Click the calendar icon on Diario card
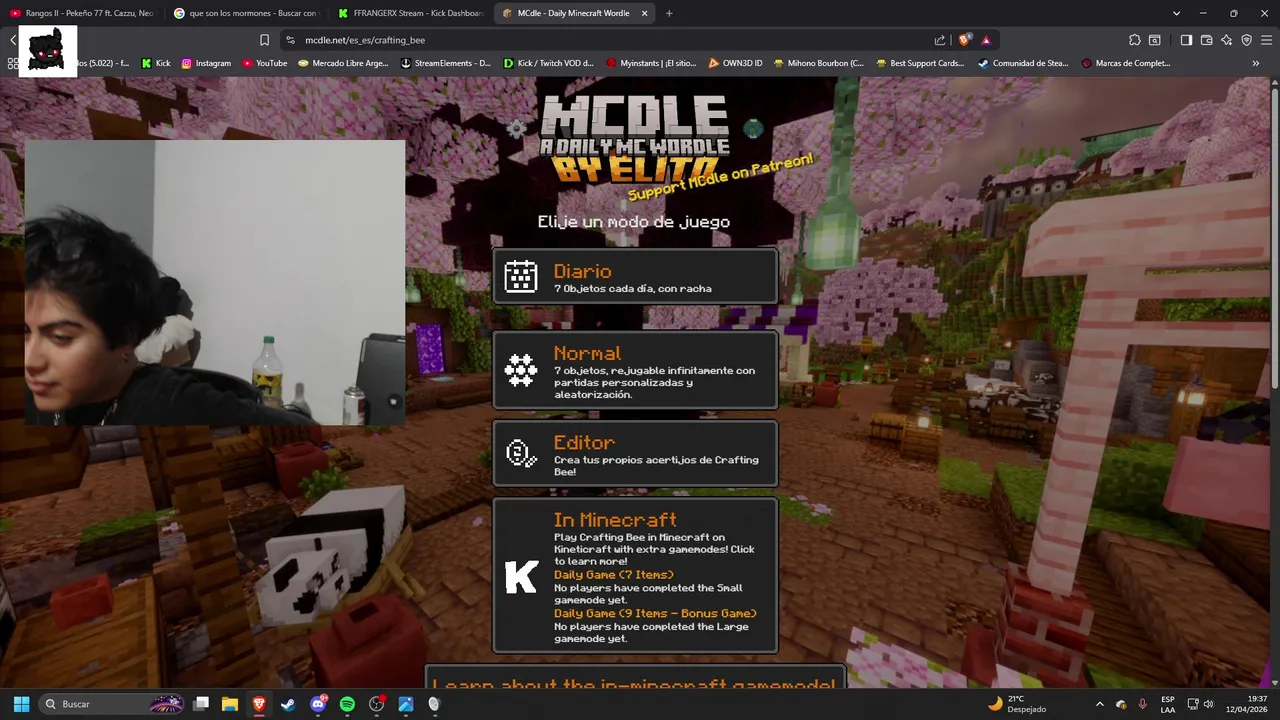The height and width of the screenshot is (720, 1280). tap(521, 276)
